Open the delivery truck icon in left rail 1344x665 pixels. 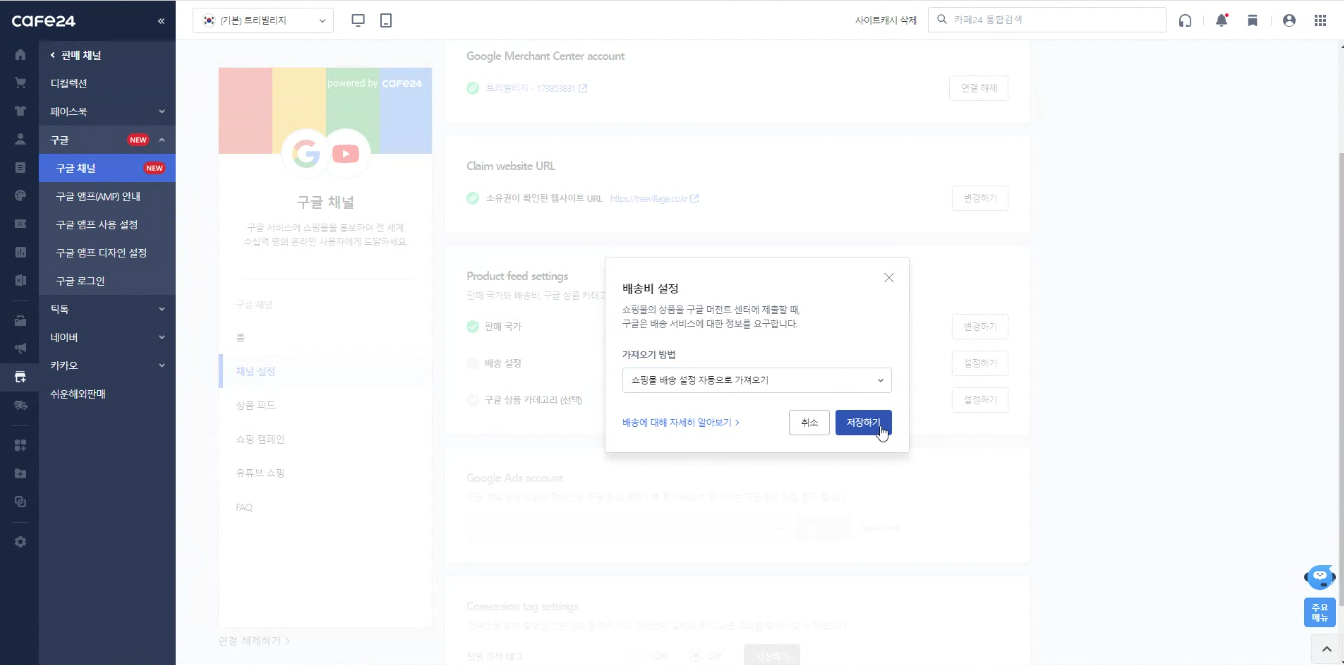pos(20,405)
